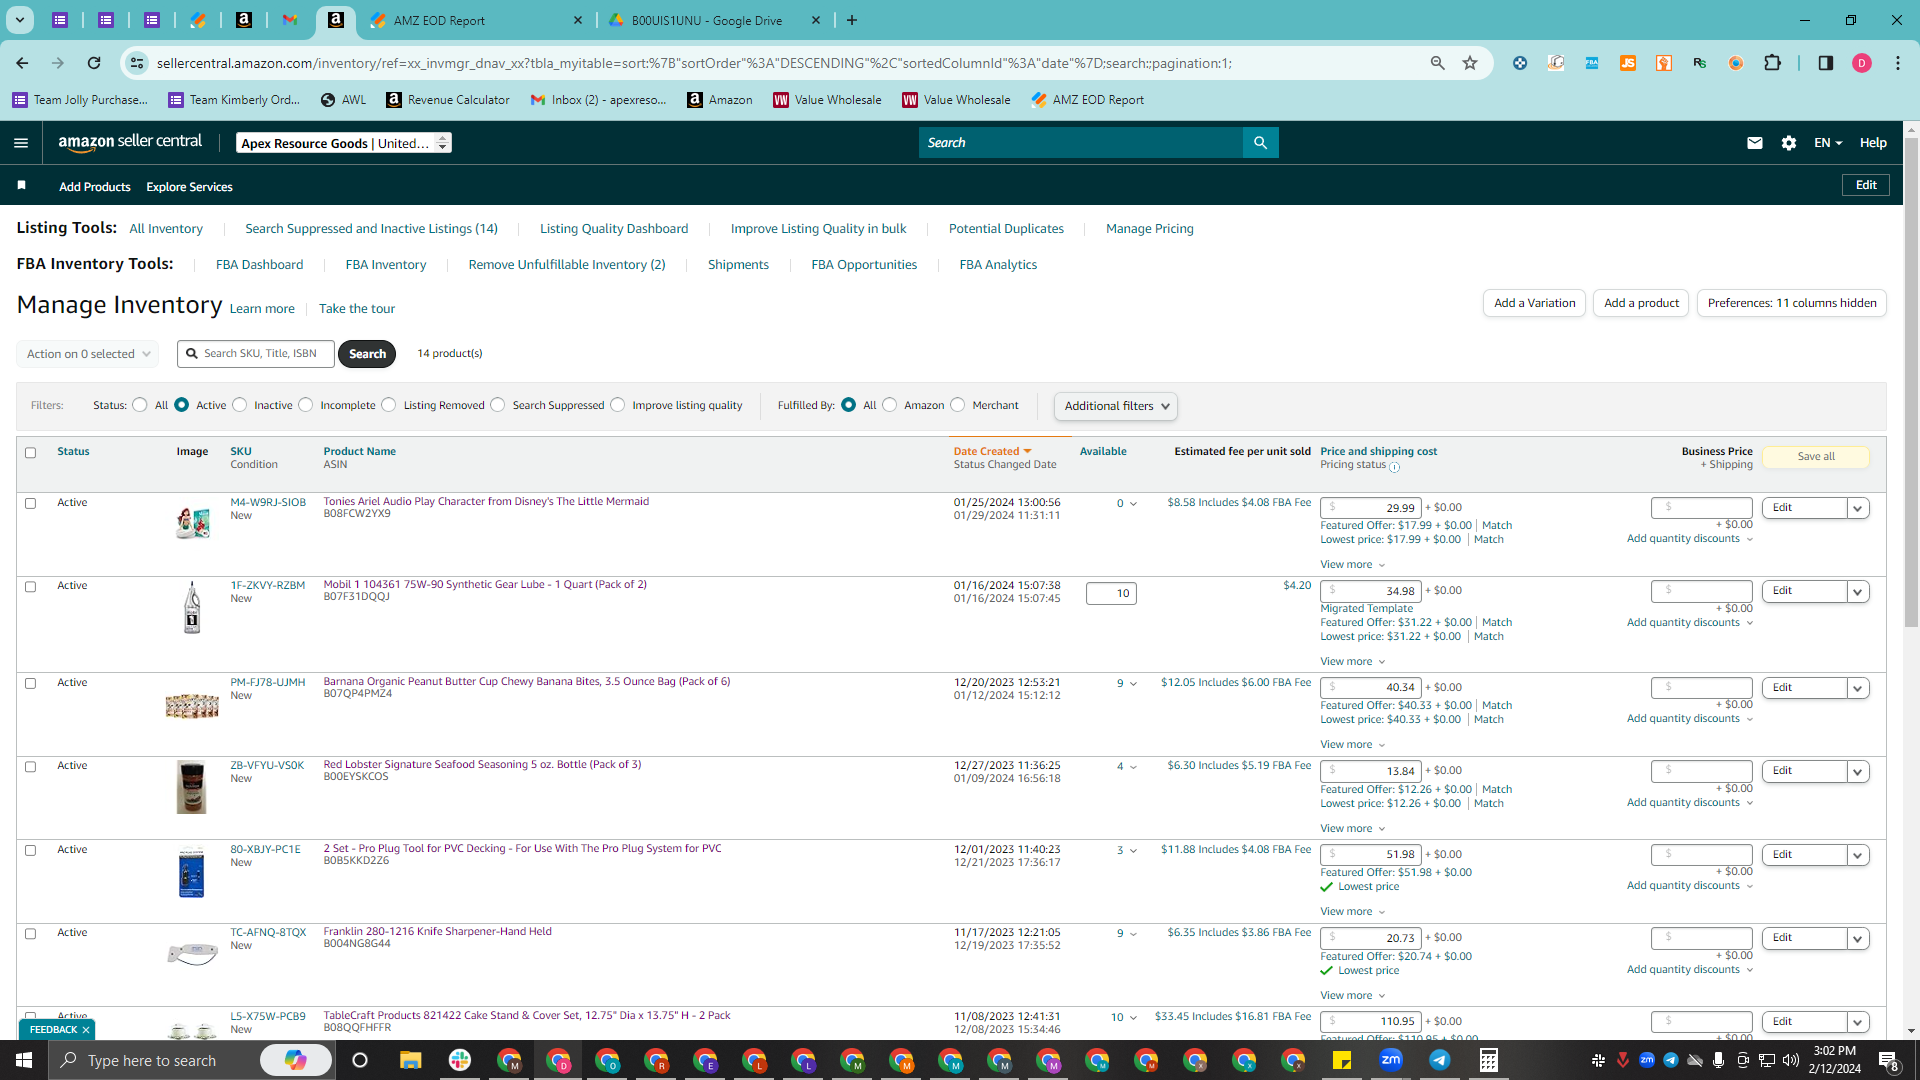The height and width of the screenshot is (1080, 1920).
Task: Open Edit dropdown arrow for Tonies Ariel row
Action: 1858,508
